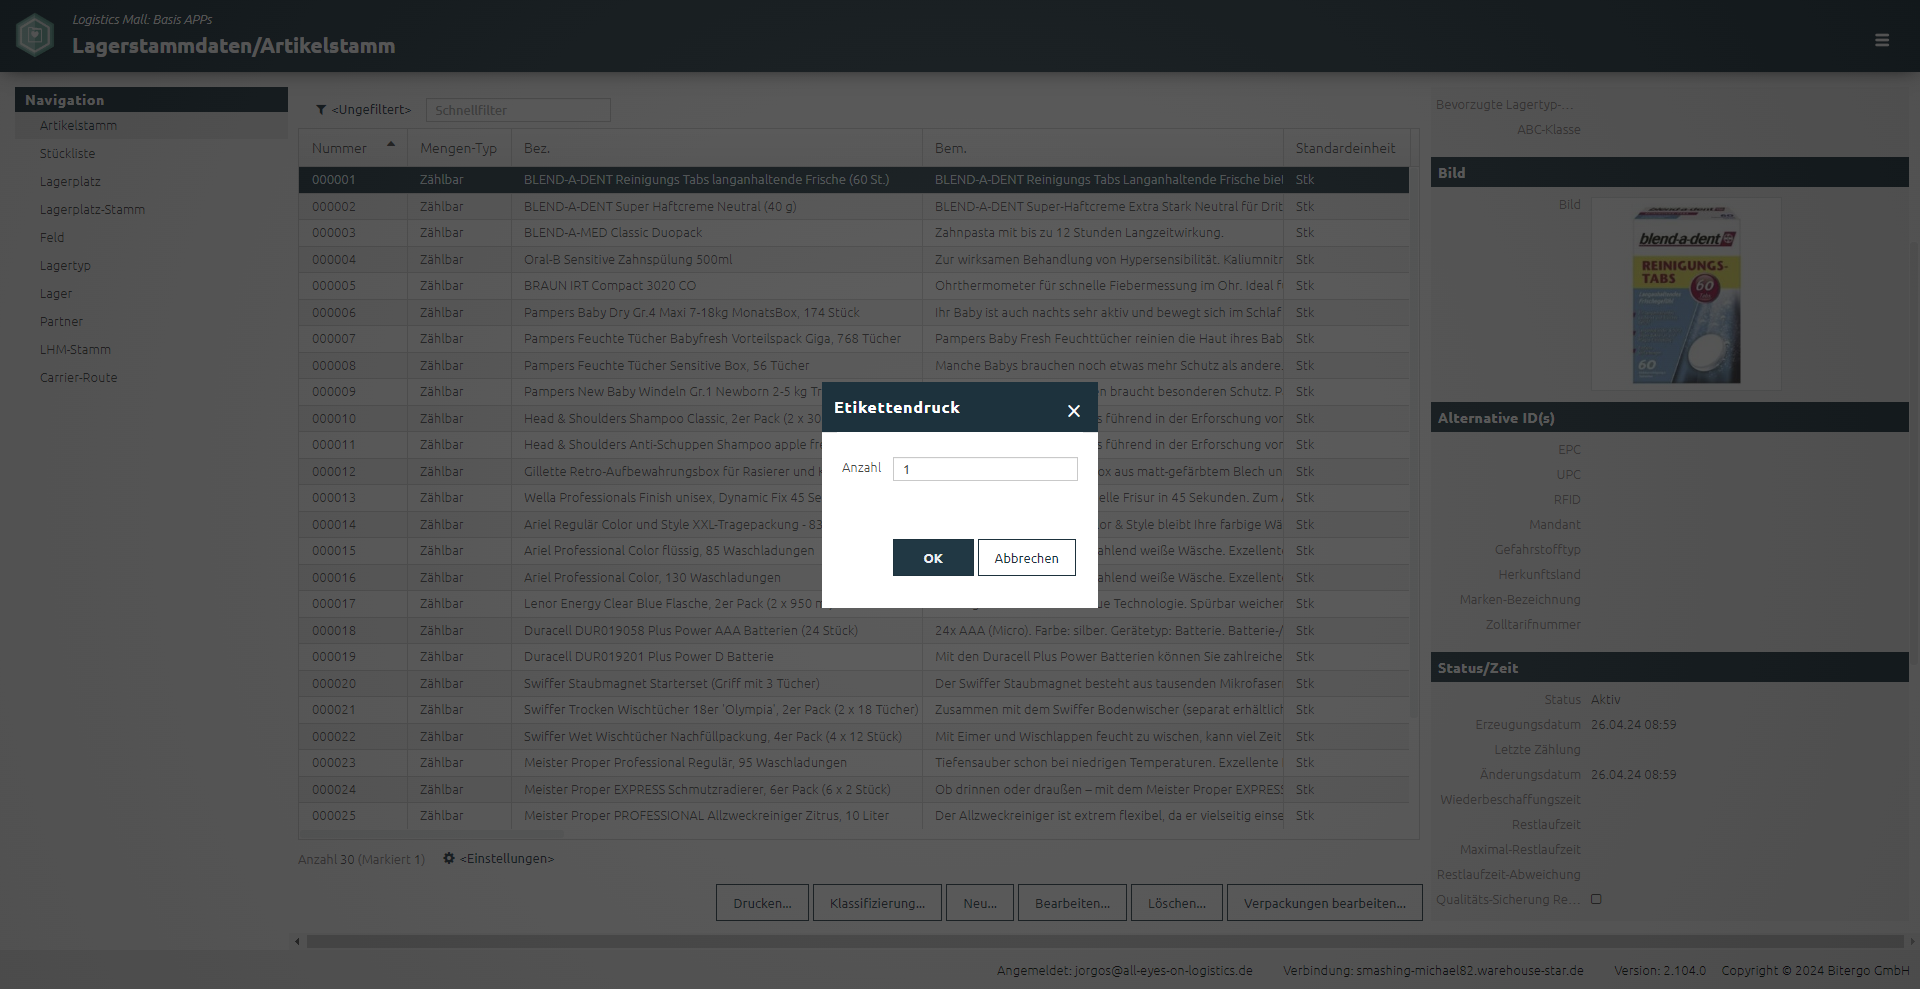Select row 000002 in the table
Screen dimensions: 1920x989
click(854, 207)
